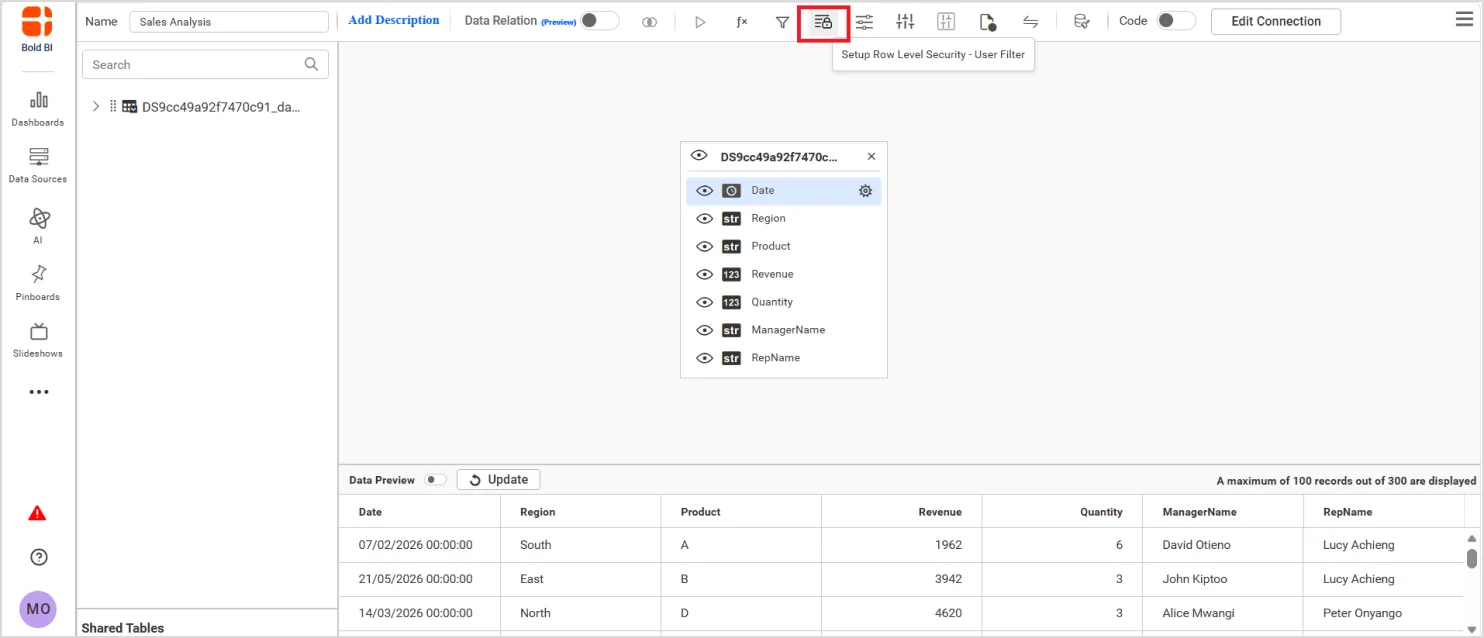
Task: Click the database edit icon
Action: 1081,22
